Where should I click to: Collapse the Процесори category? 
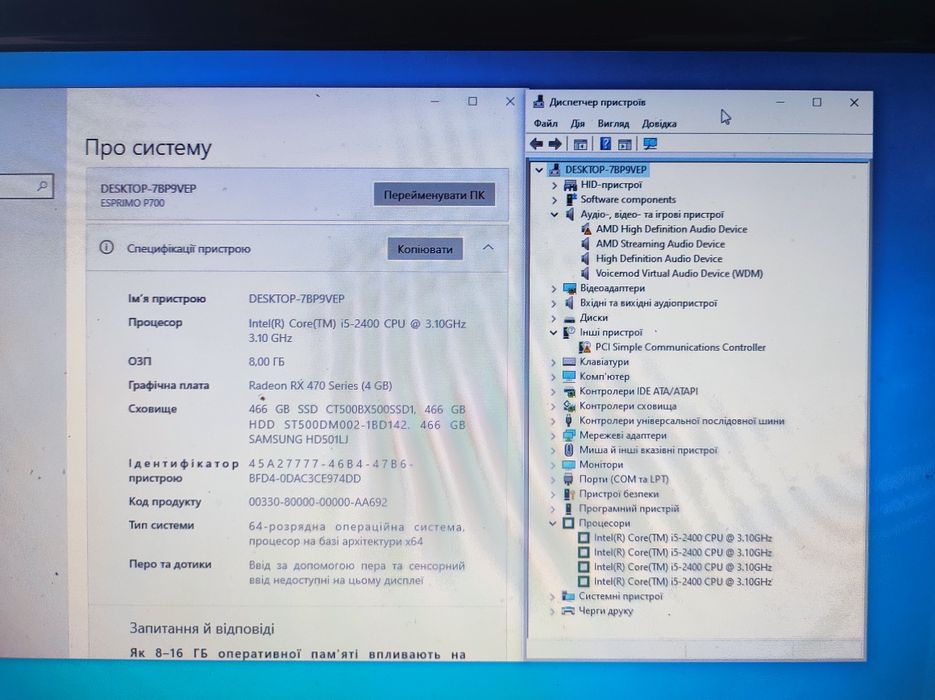click(553, 524)
